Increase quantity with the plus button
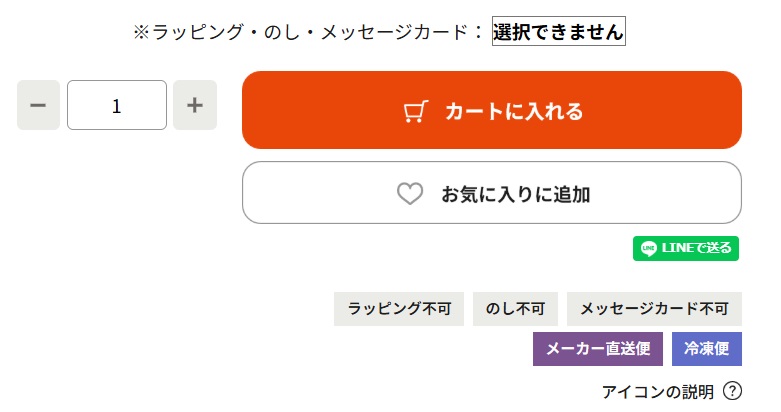The image size is (781, 412). coord(195,105)
